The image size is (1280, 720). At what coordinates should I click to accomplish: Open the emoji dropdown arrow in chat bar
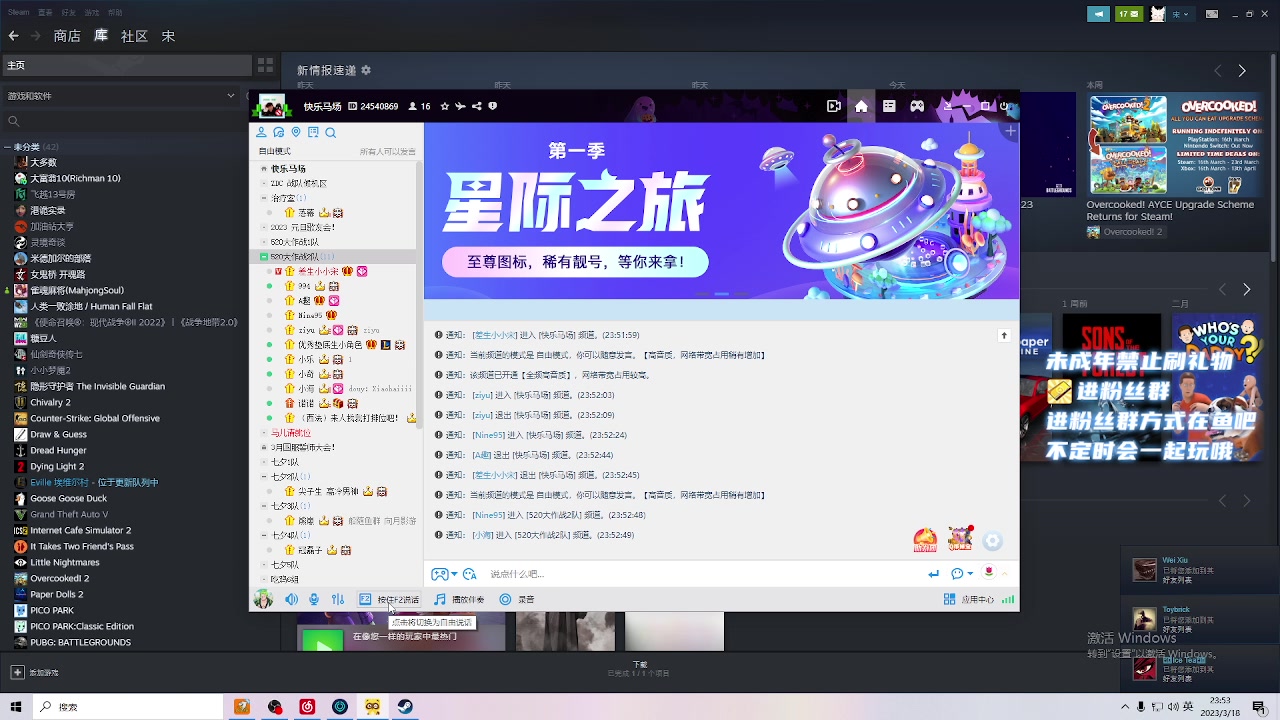tap(455, 573)
